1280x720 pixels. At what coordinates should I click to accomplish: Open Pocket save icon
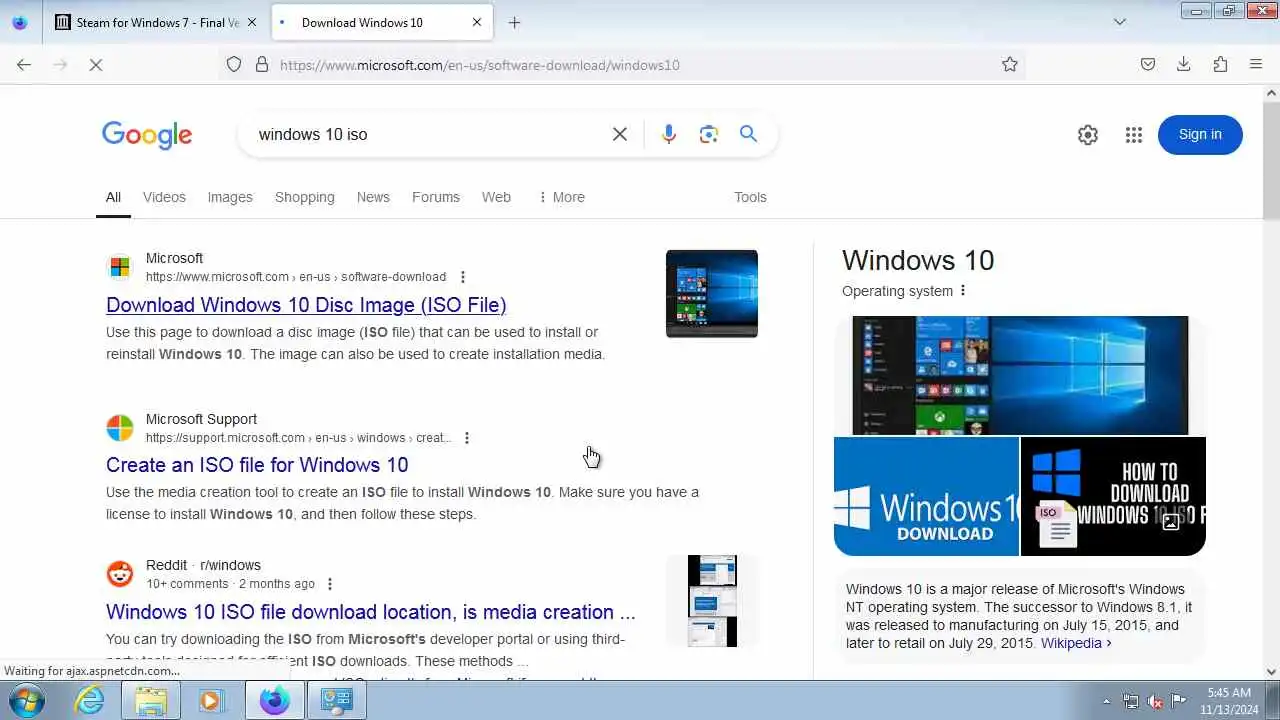pos(1148,64)
